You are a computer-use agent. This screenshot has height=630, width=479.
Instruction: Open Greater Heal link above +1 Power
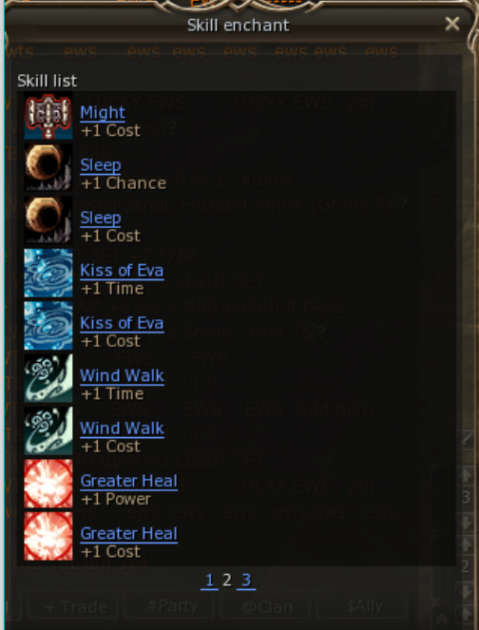pos(129,481)
